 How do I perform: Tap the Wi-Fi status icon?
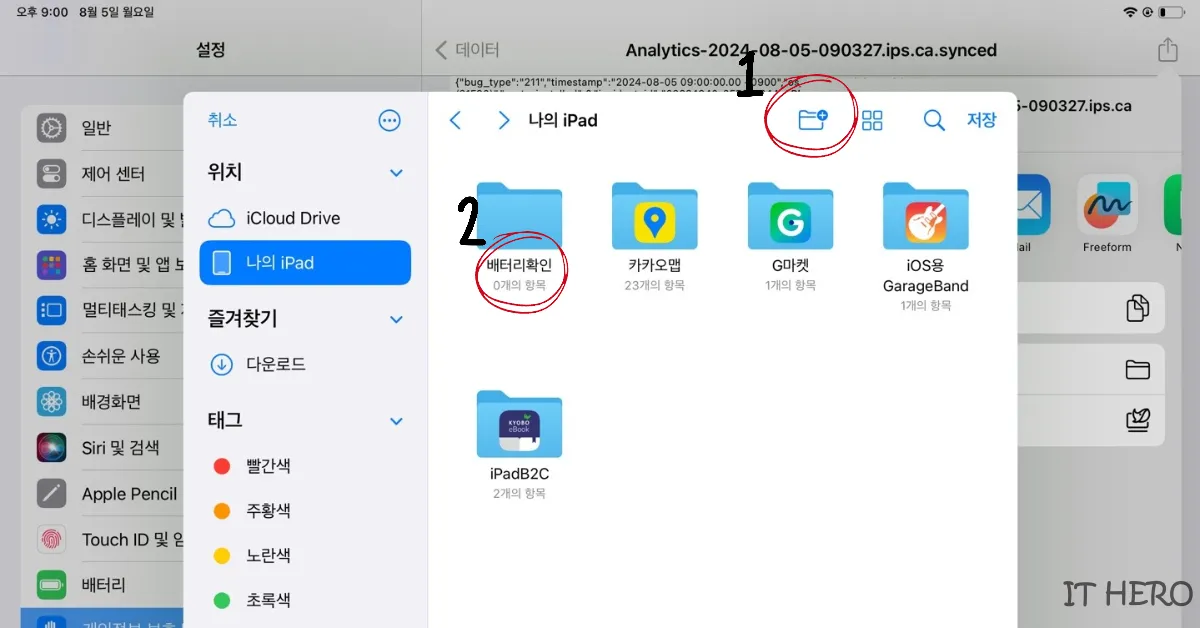coord(1131,12)
